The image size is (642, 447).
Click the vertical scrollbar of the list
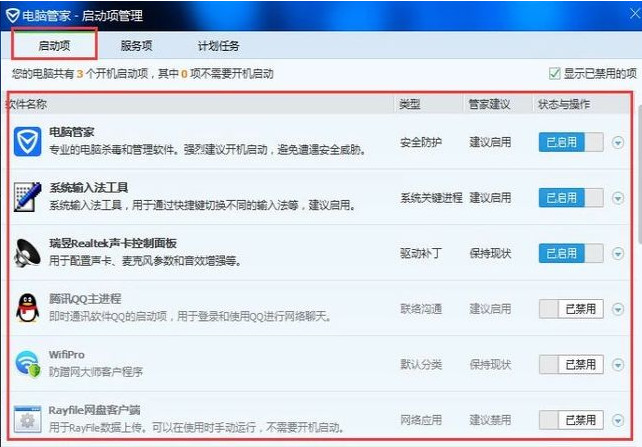pos(639,174)
